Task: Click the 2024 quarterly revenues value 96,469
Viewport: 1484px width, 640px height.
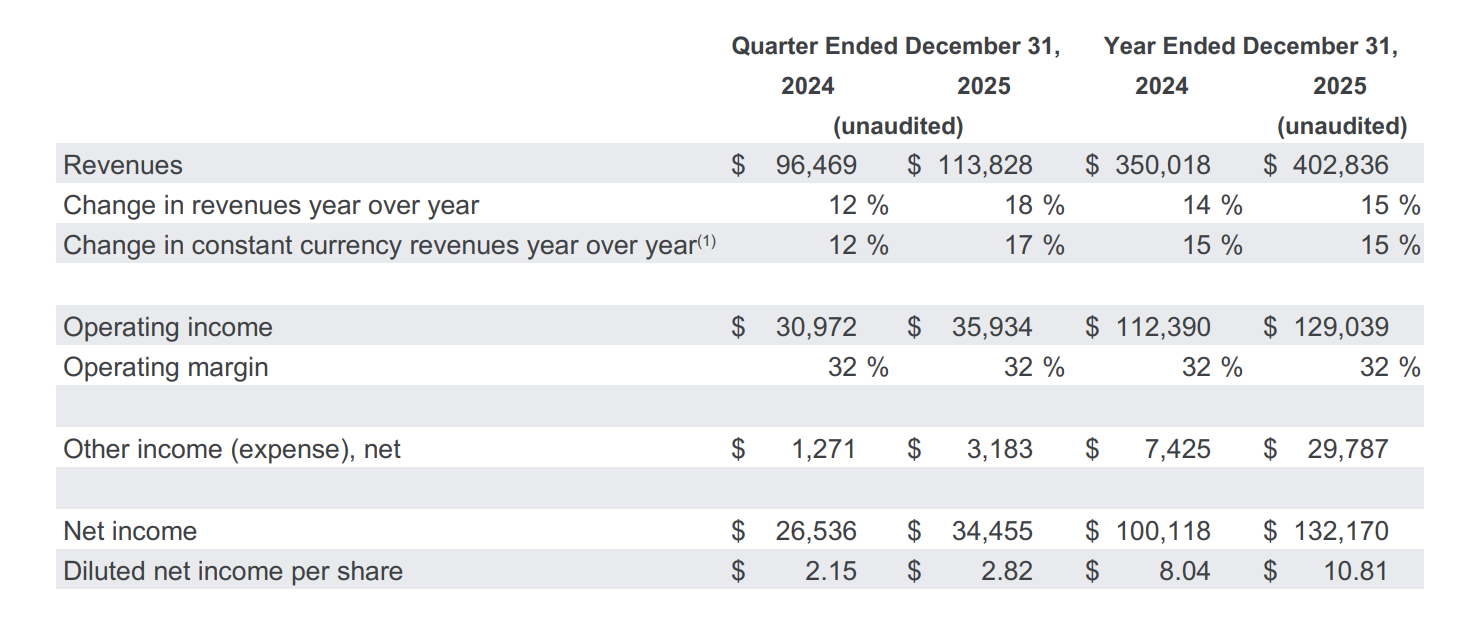Action: click(x=816, y=165)
